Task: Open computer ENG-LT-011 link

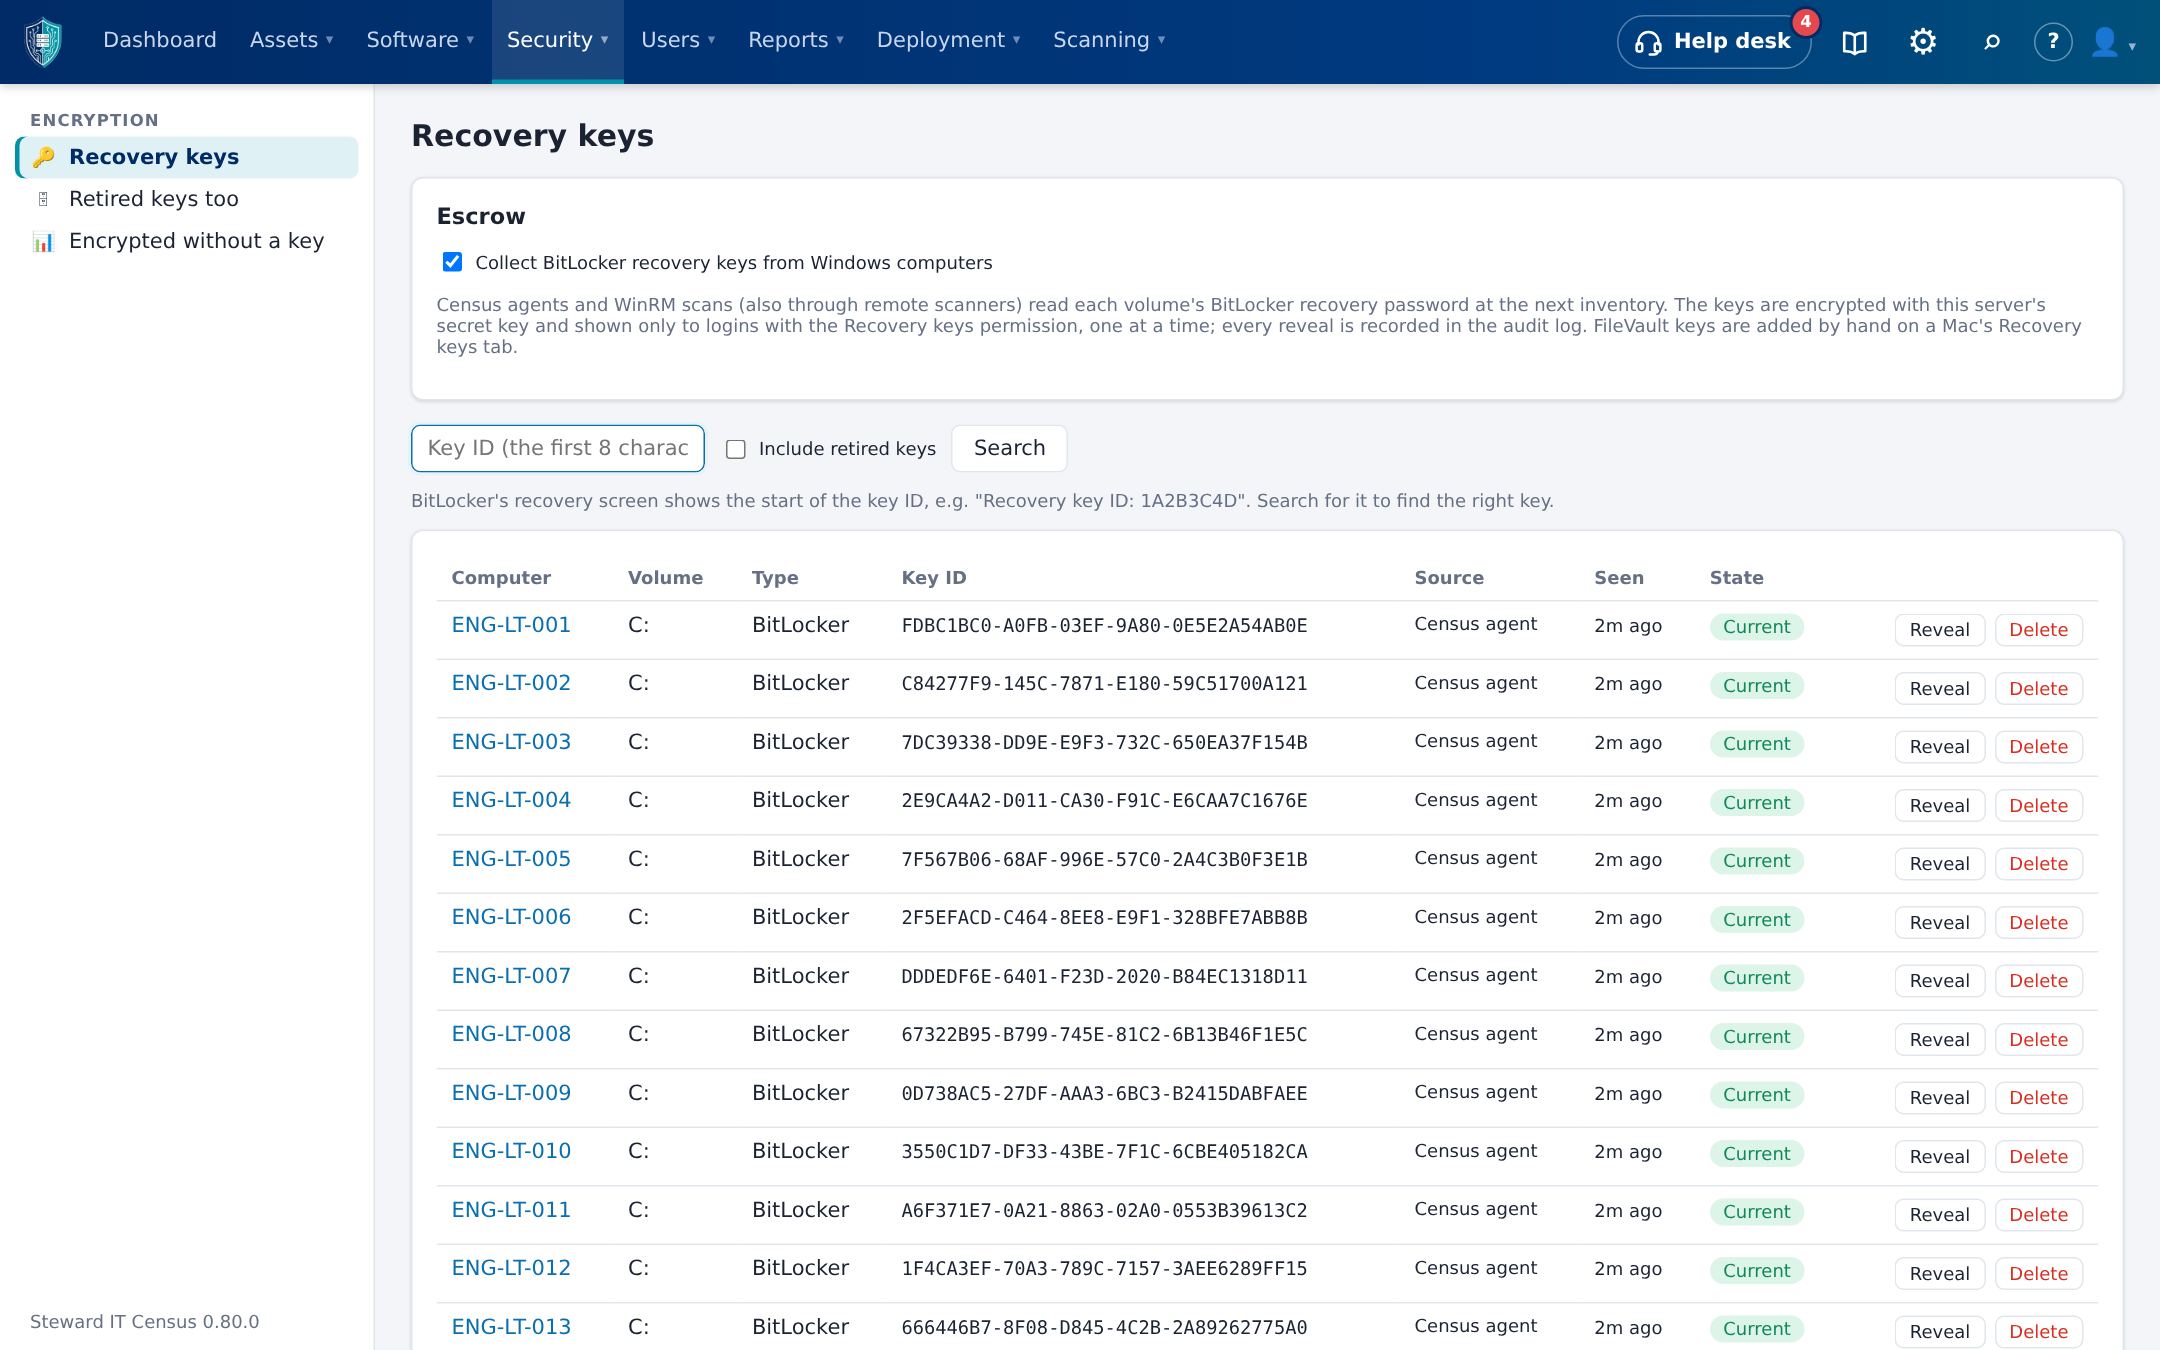Action: pos(511,1210)
